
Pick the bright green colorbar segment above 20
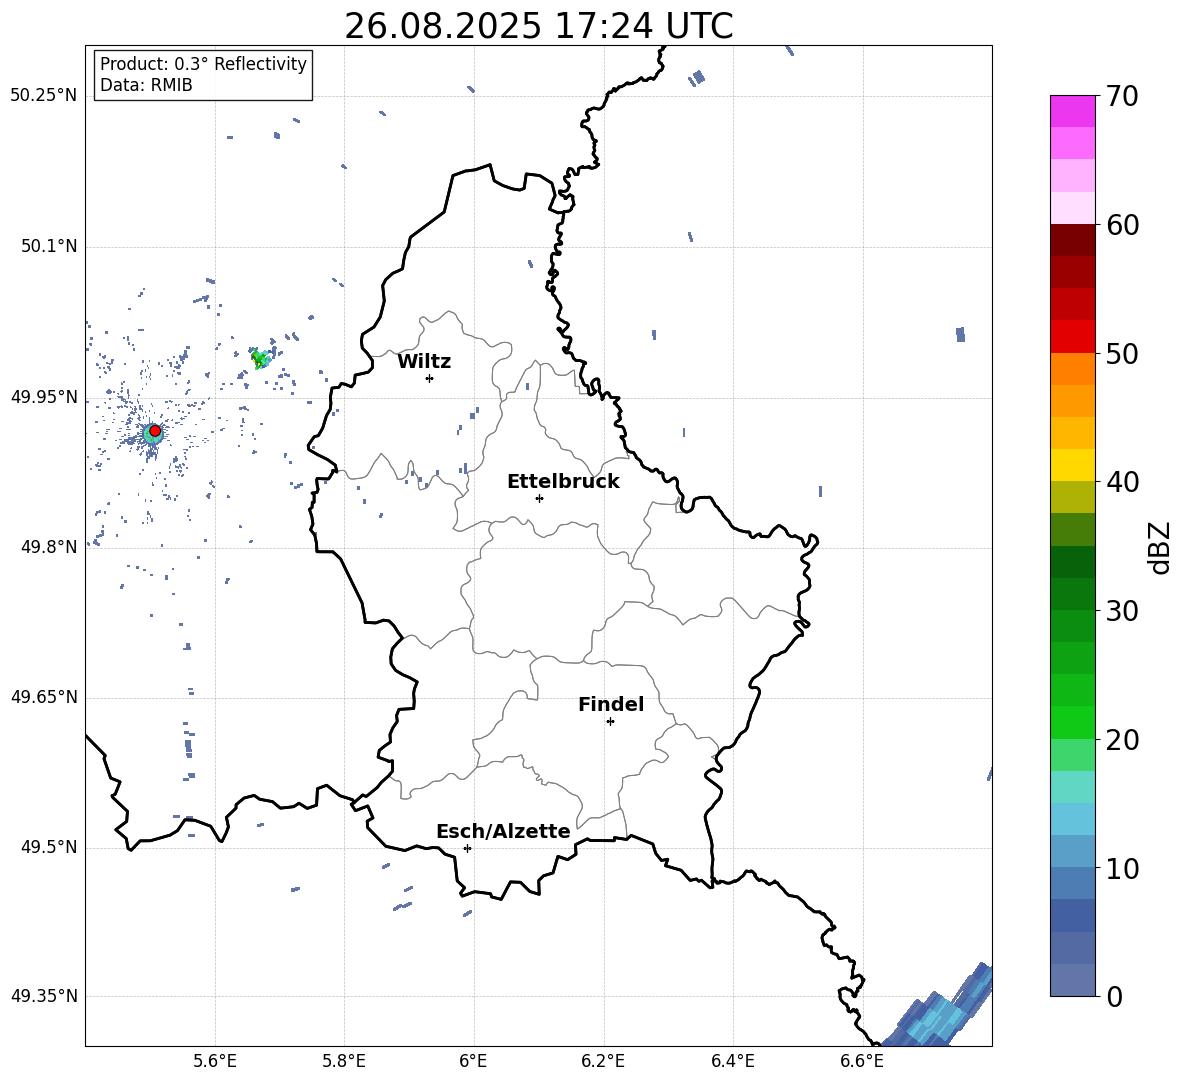tap(1072, 723)
